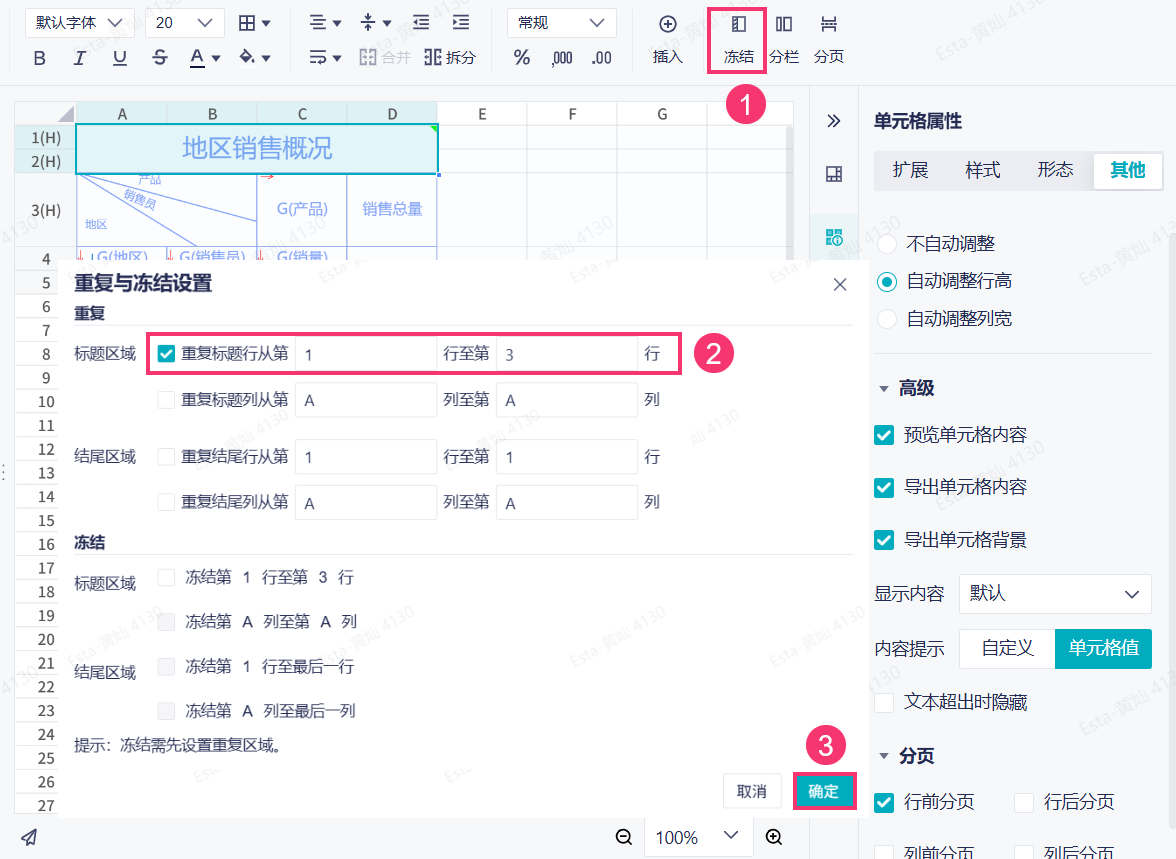Switch to the 其他 tab
Viewport: 1176px width, 859px height.
[x=1127, y=170]
